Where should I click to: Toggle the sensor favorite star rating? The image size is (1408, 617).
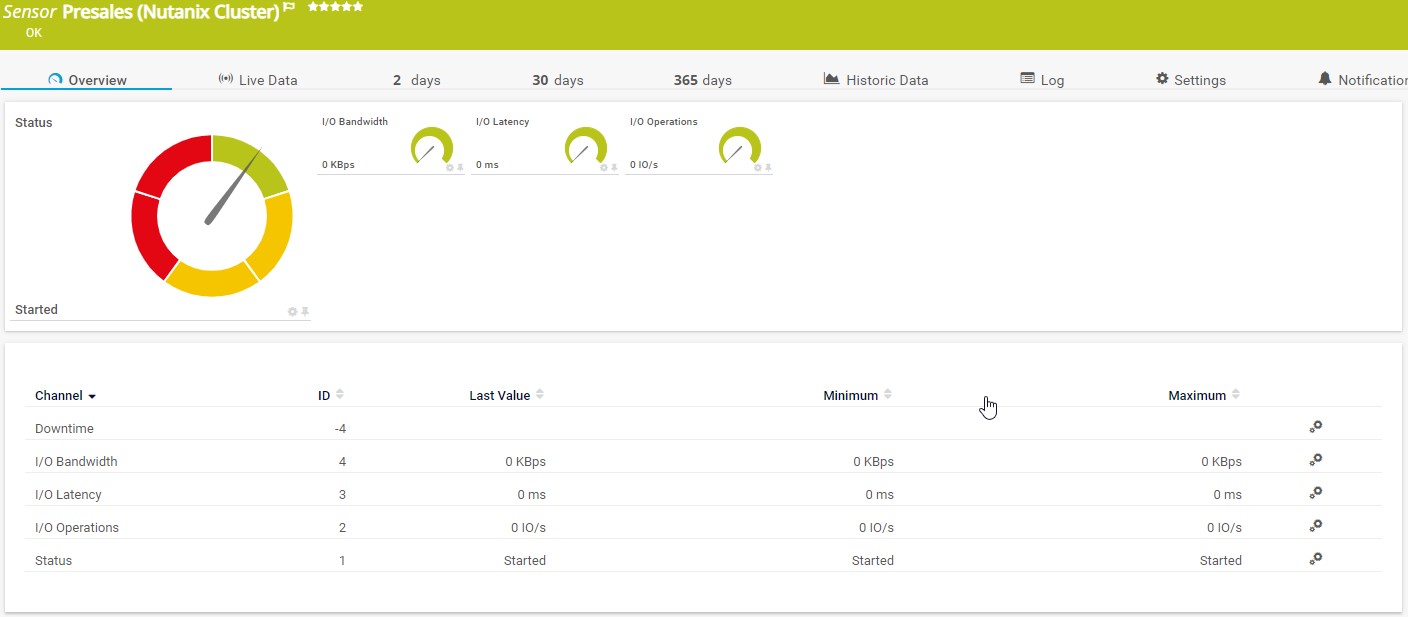coord(335,7)
